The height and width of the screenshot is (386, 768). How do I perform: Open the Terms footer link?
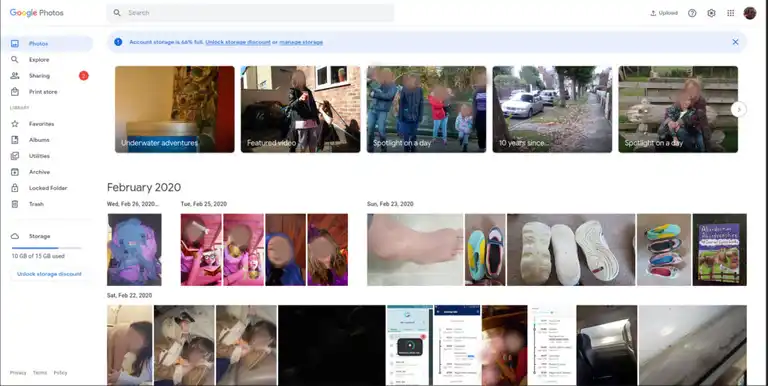point(40,373)
